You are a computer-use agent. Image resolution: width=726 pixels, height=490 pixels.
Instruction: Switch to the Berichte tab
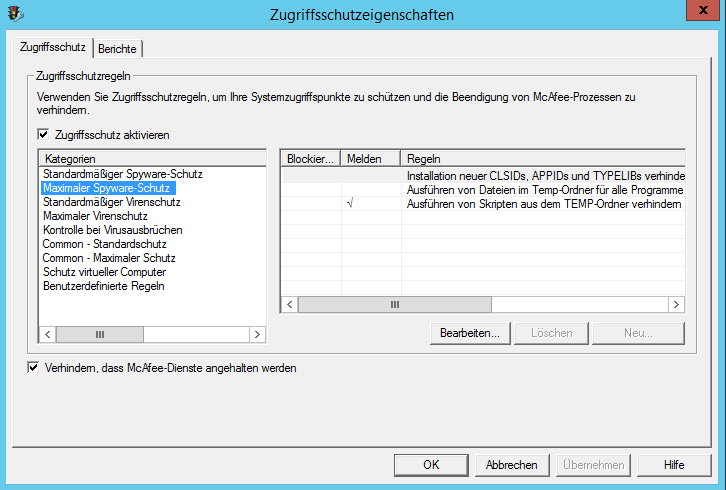pos(117,48)
